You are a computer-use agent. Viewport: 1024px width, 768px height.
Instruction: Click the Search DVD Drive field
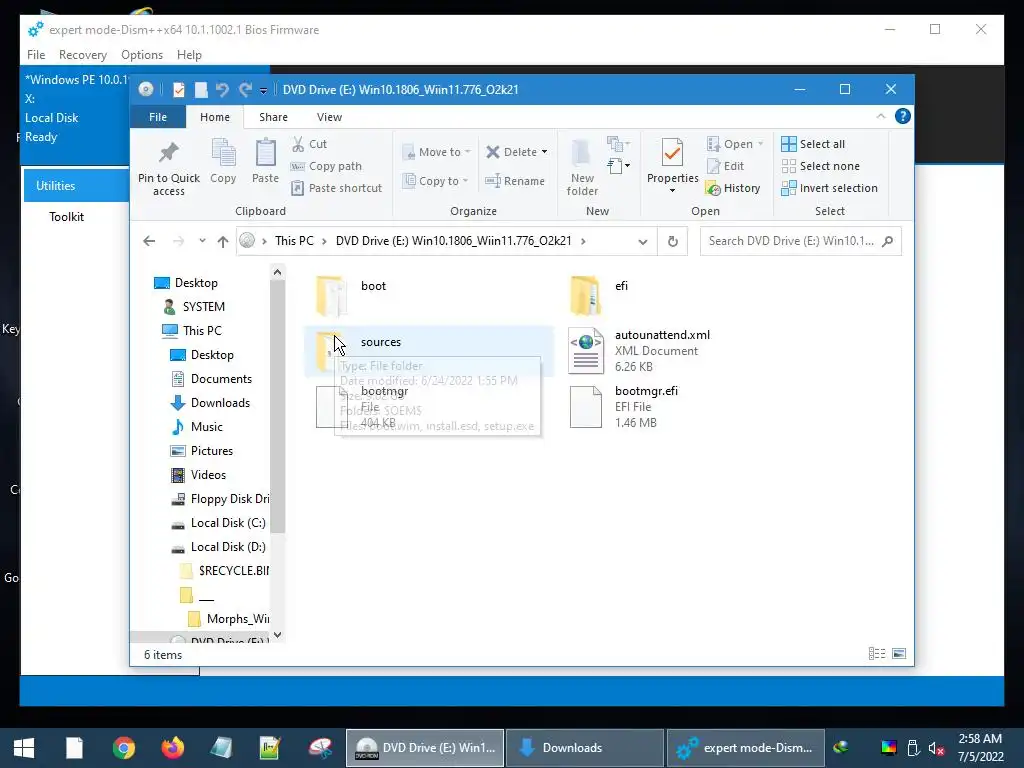pos(801,241)
